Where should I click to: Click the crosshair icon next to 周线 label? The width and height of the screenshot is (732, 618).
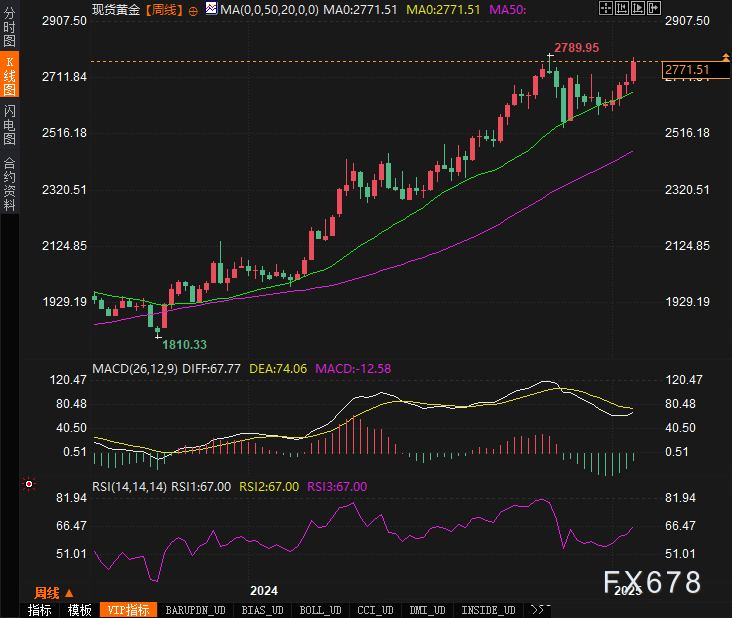(193, 9)
